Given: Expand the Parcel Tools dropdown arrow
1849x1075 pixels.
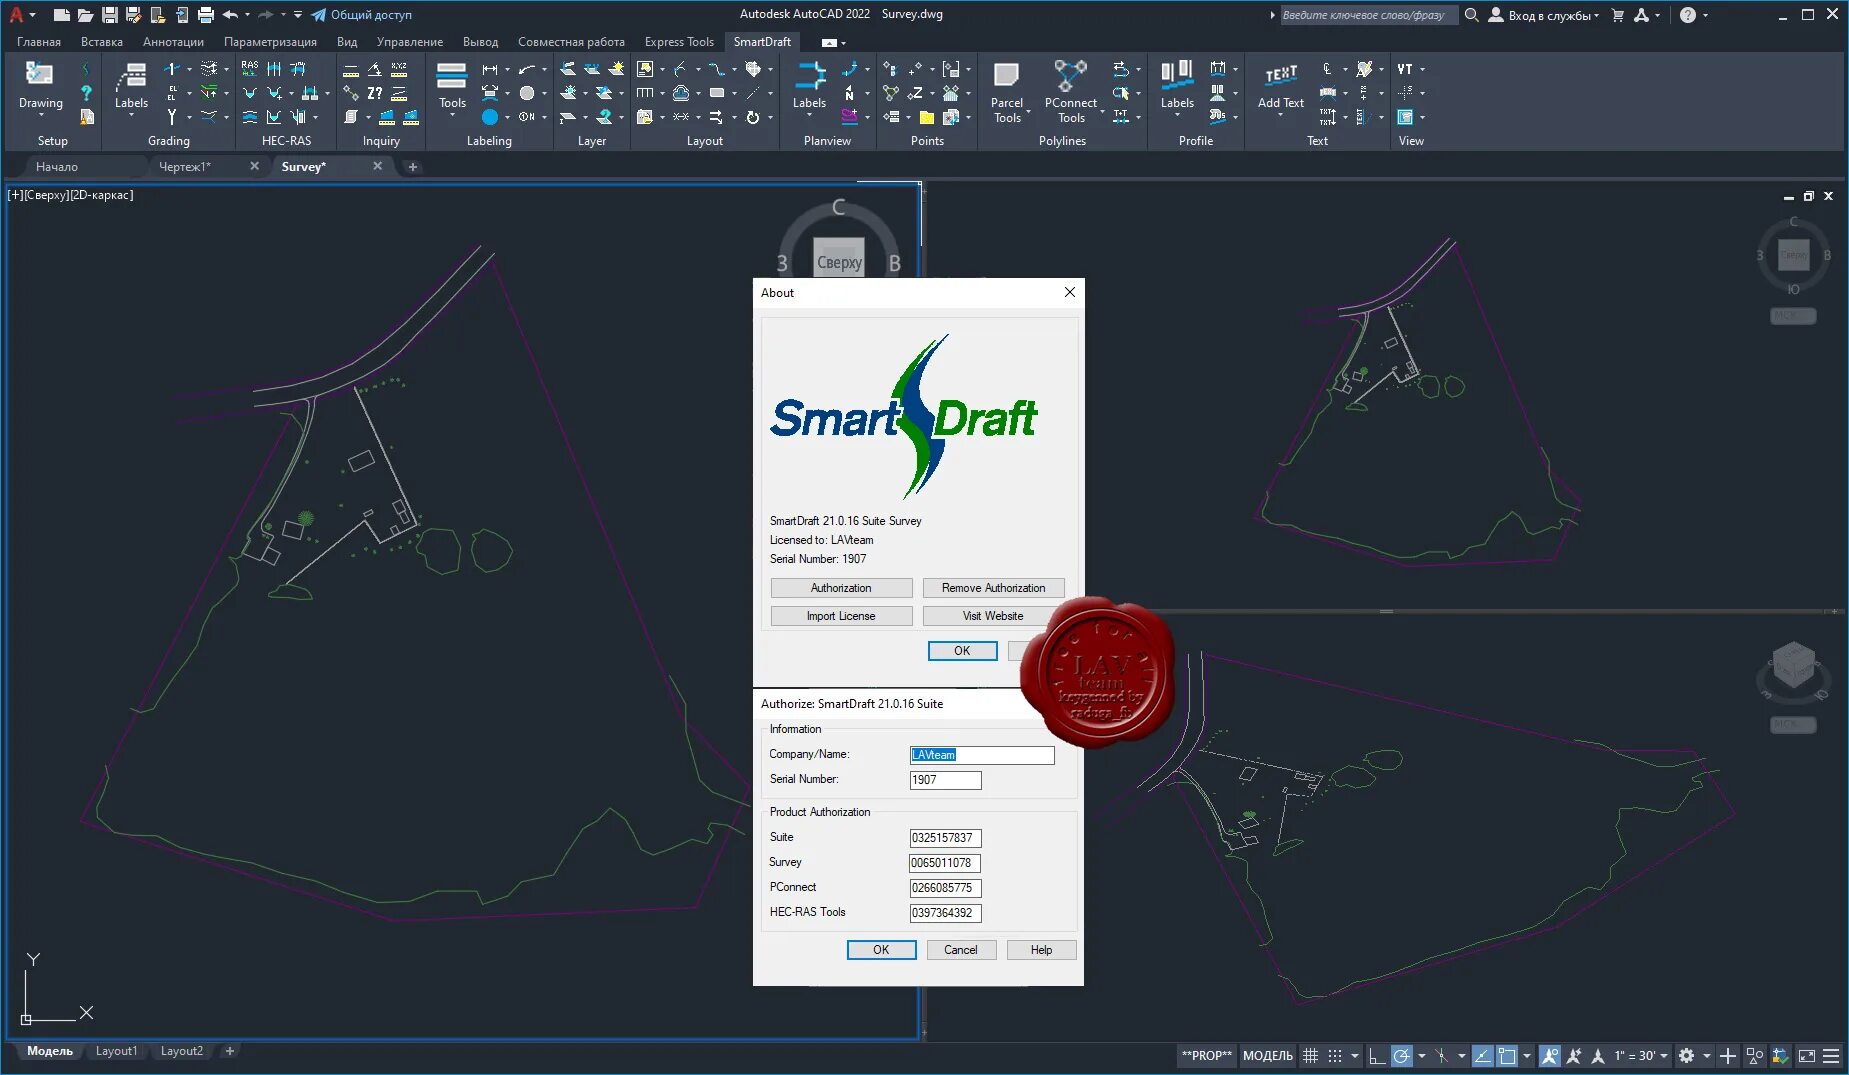Looking at the screenshot, I should click(1028, 111).
